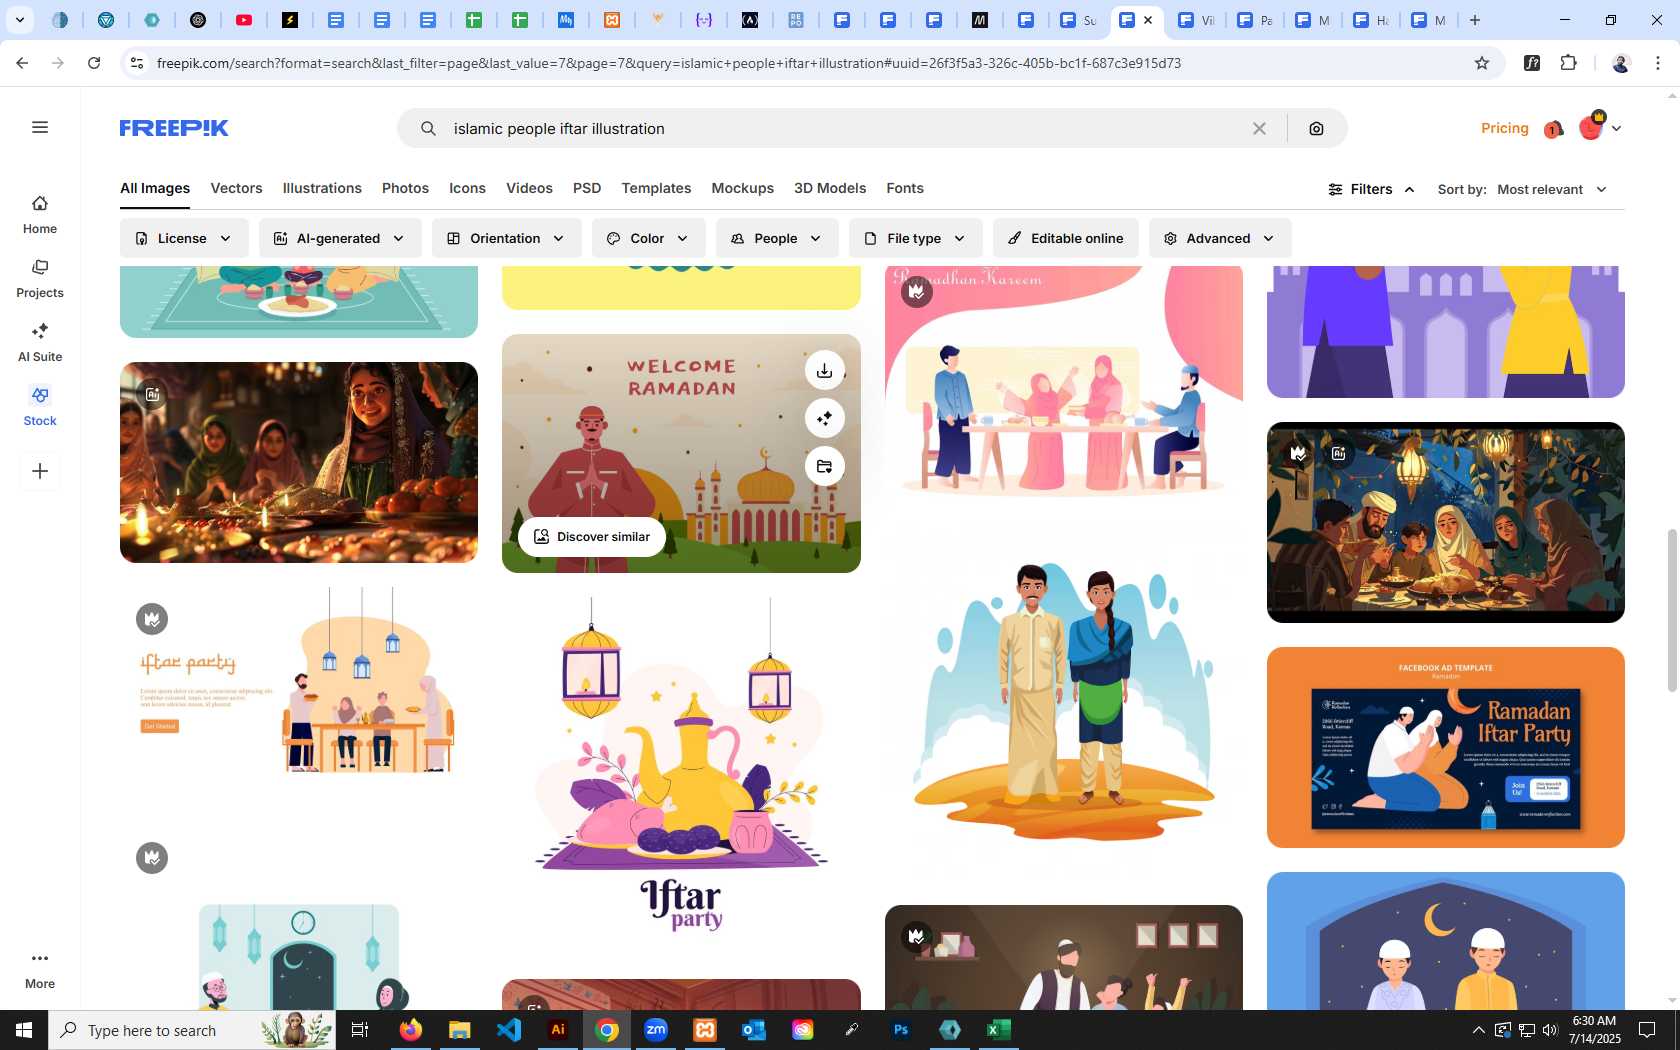Open the hamburger menu in sidebar
This screenshot has width=1680, height=1050.
(x=40, y=127)
